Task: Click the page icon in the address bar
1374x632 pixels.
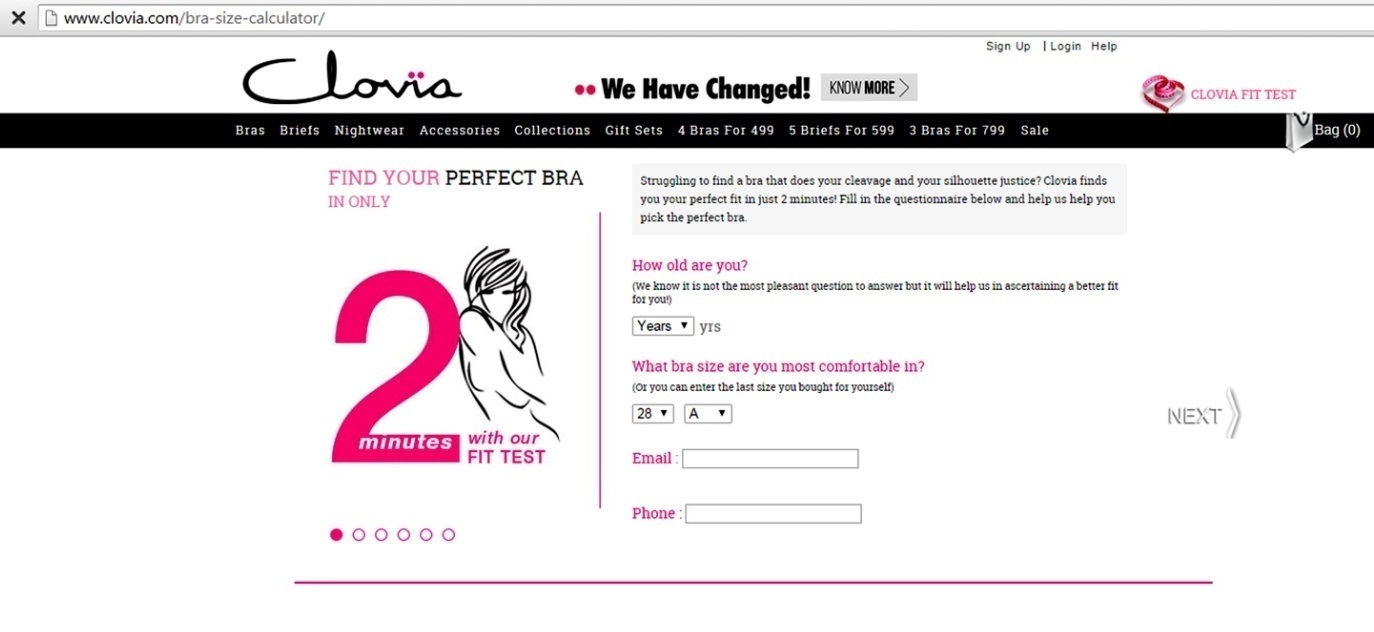Action: click(x=49, y=18)
